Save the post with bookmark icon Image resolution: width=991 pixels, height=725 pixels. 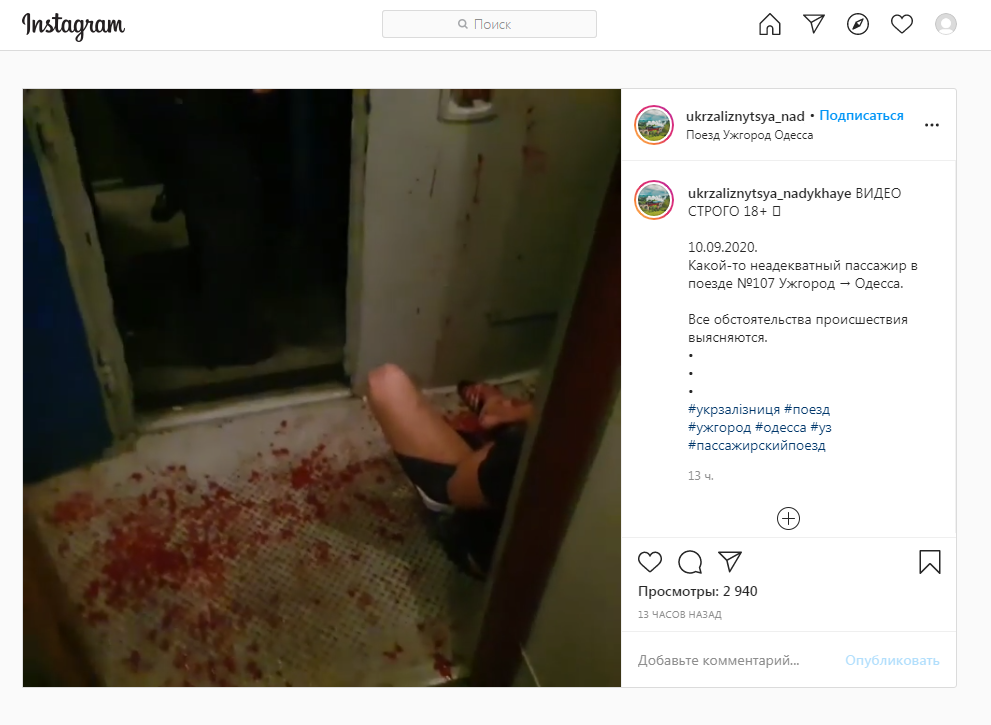coord(930,562)
